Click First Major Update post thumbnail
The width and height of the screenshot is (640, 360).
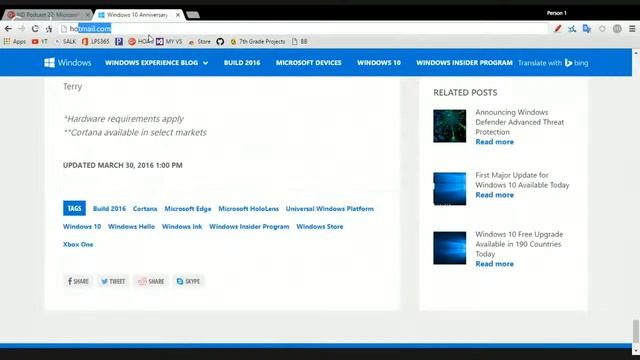449,189
